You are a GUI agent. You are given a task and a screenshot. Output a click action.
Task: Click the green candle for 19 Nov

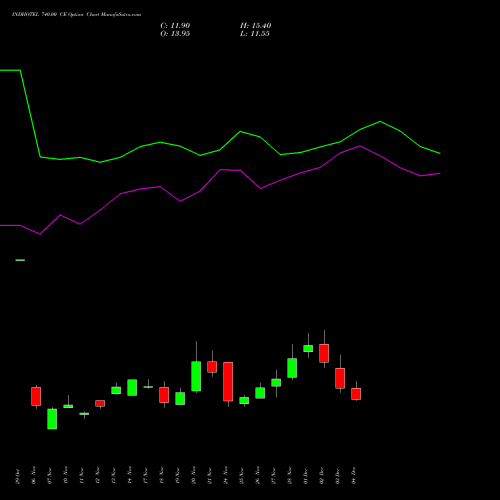[180, 398]
